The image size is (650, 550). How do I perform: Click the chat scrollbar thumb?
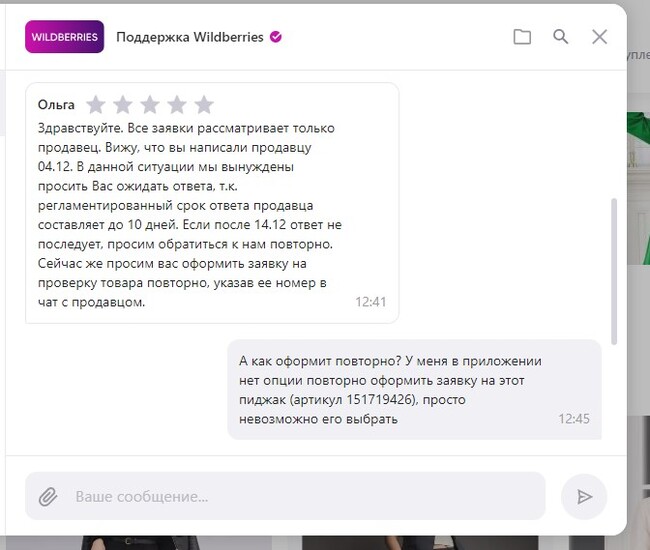614,271
